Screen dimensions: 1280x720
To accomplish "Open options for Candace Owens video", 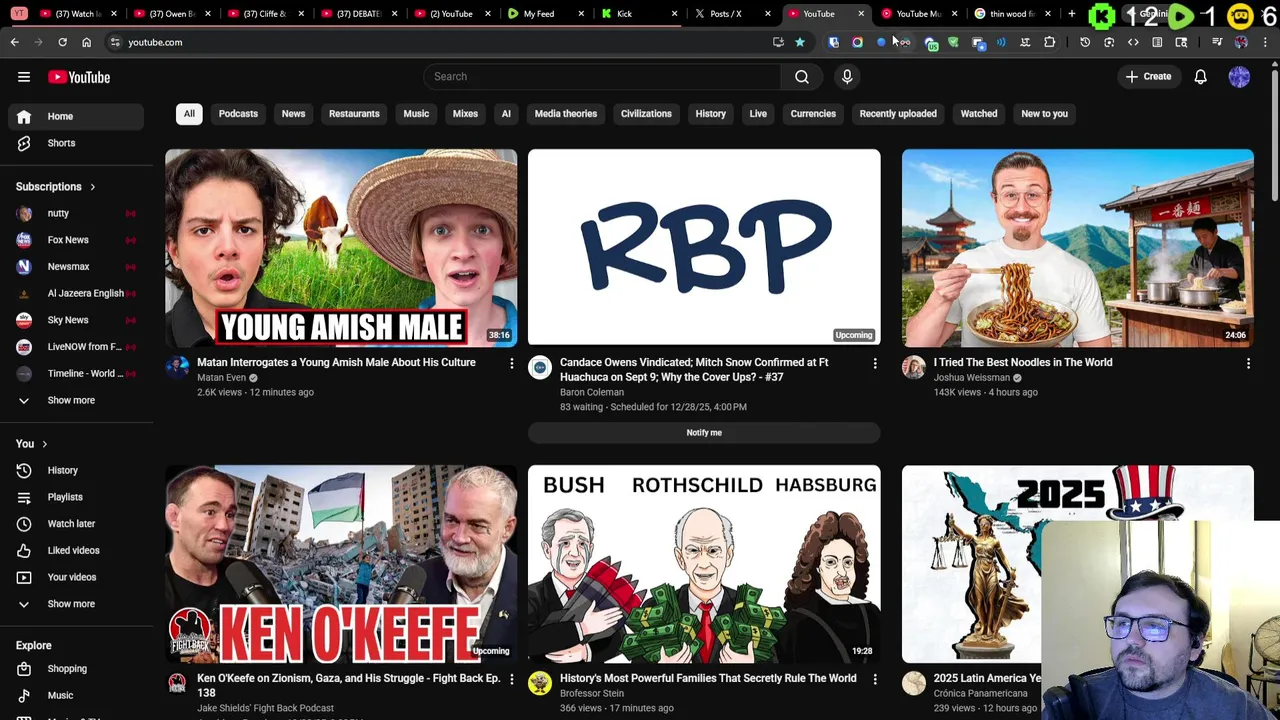I will point(874,363).
